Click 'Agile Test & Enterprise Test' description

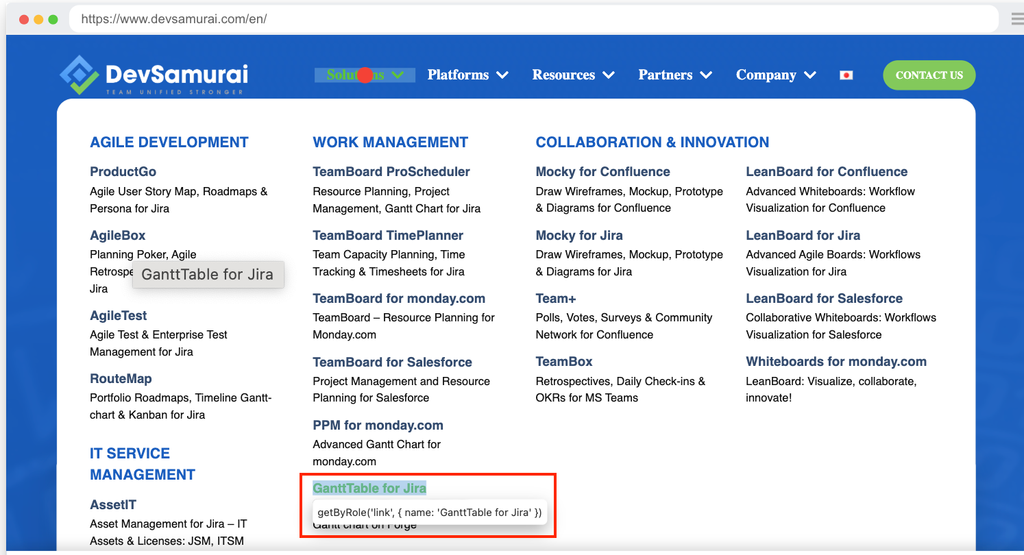tap(159, 343)
